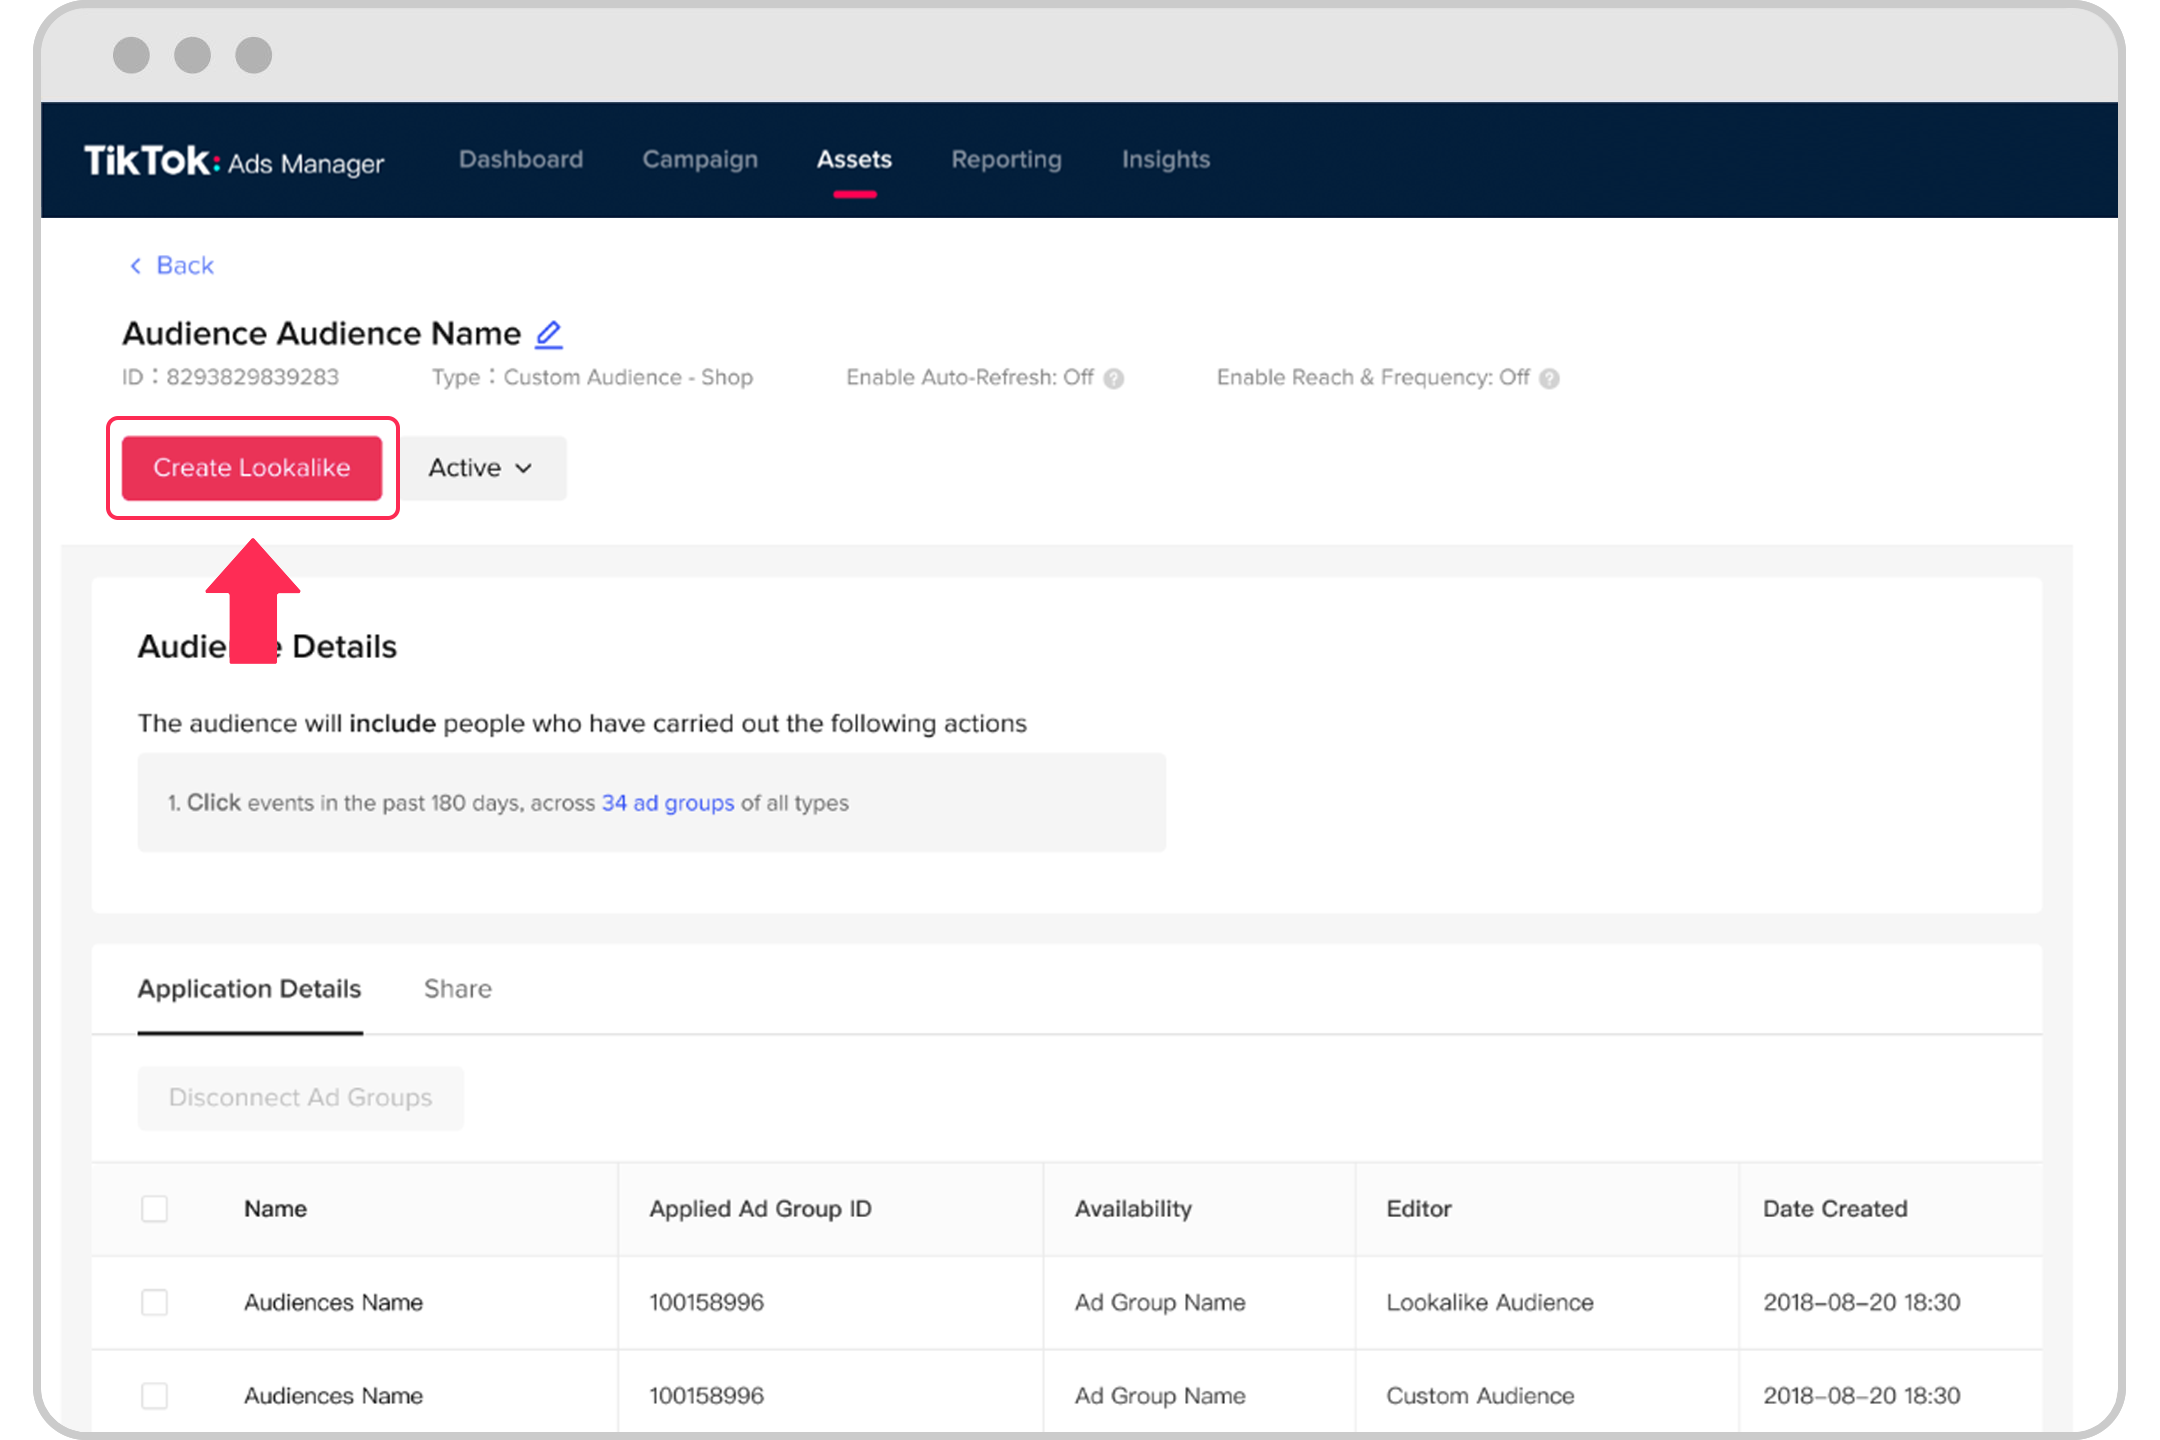Open the Dashboard tab
The height and width of the screenshot is (1440, 2160).
pos(519,158)
